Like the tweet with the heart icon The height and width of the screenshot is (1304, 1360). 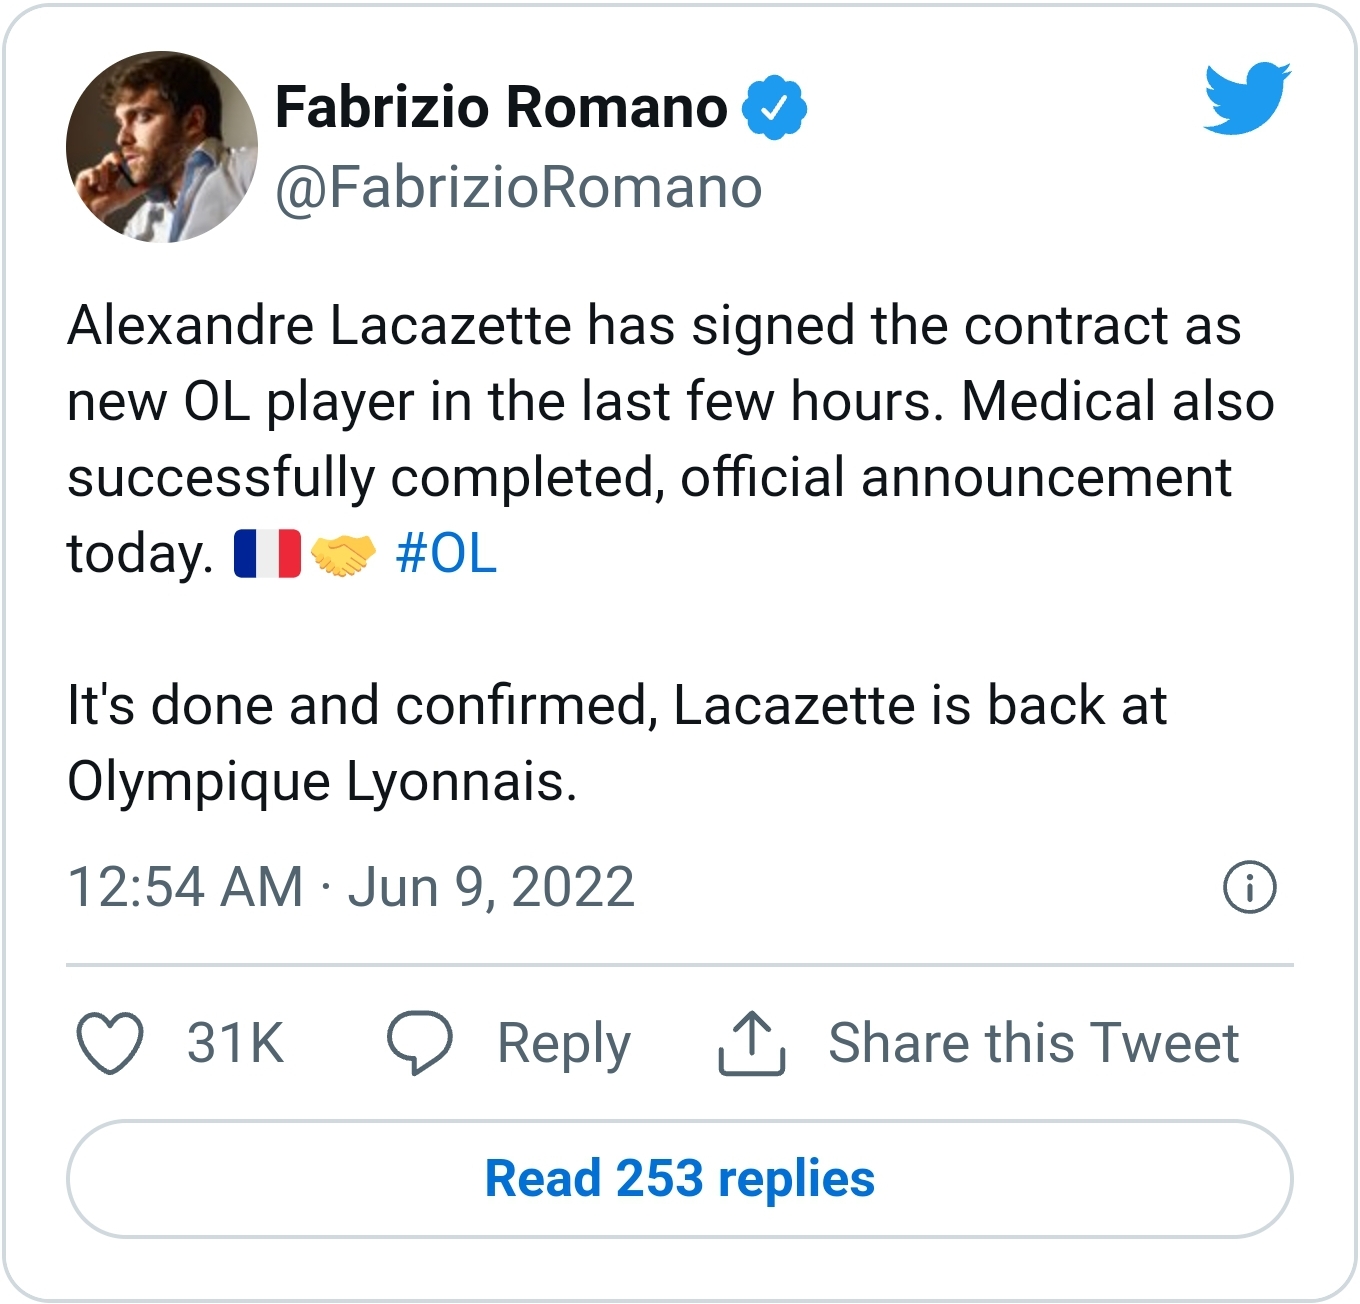pos(110,1043)
